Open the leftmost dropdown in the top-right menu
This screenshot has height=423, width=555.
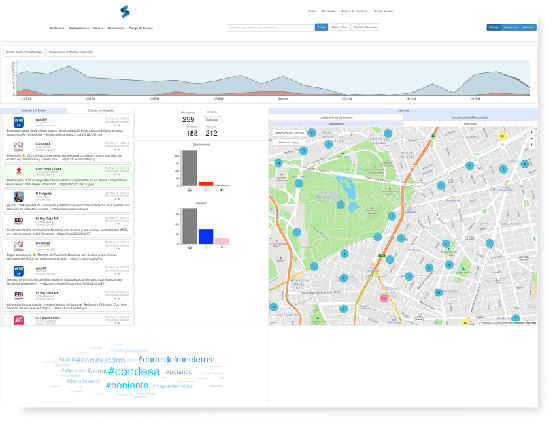tap(312, 11)
